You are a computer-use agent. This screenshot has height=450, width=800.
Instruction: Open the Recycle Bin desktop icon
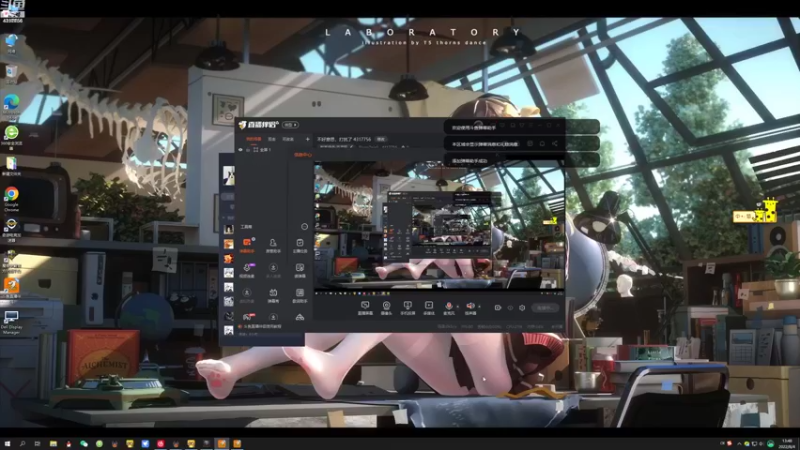[11, 74]
